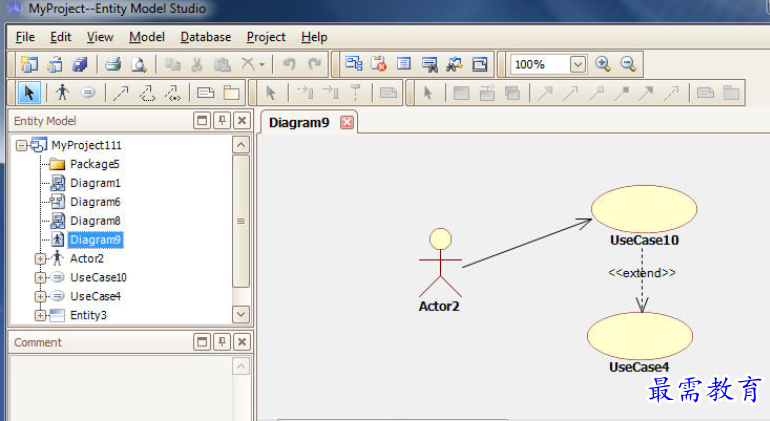Expand the UseCase4 tree node

40,296
